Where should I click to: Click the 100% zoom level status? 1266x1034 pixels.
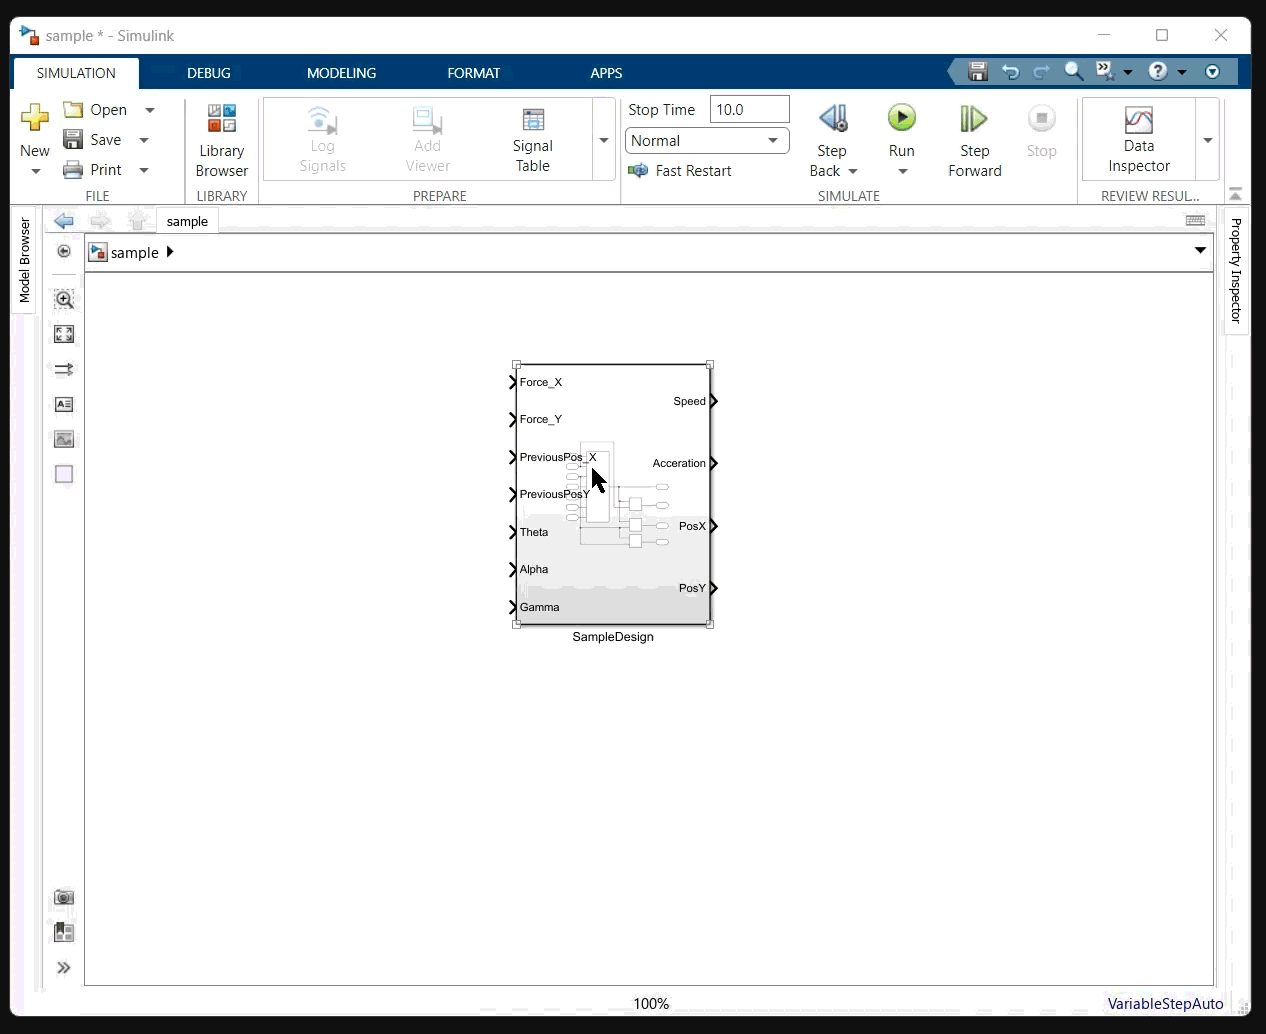[651, 1003]
